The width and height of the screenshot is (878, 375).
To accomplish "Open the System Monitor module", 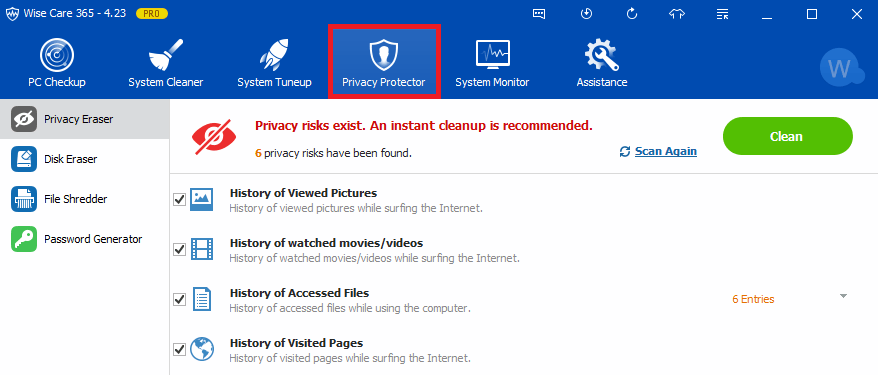I will (492, 63).
